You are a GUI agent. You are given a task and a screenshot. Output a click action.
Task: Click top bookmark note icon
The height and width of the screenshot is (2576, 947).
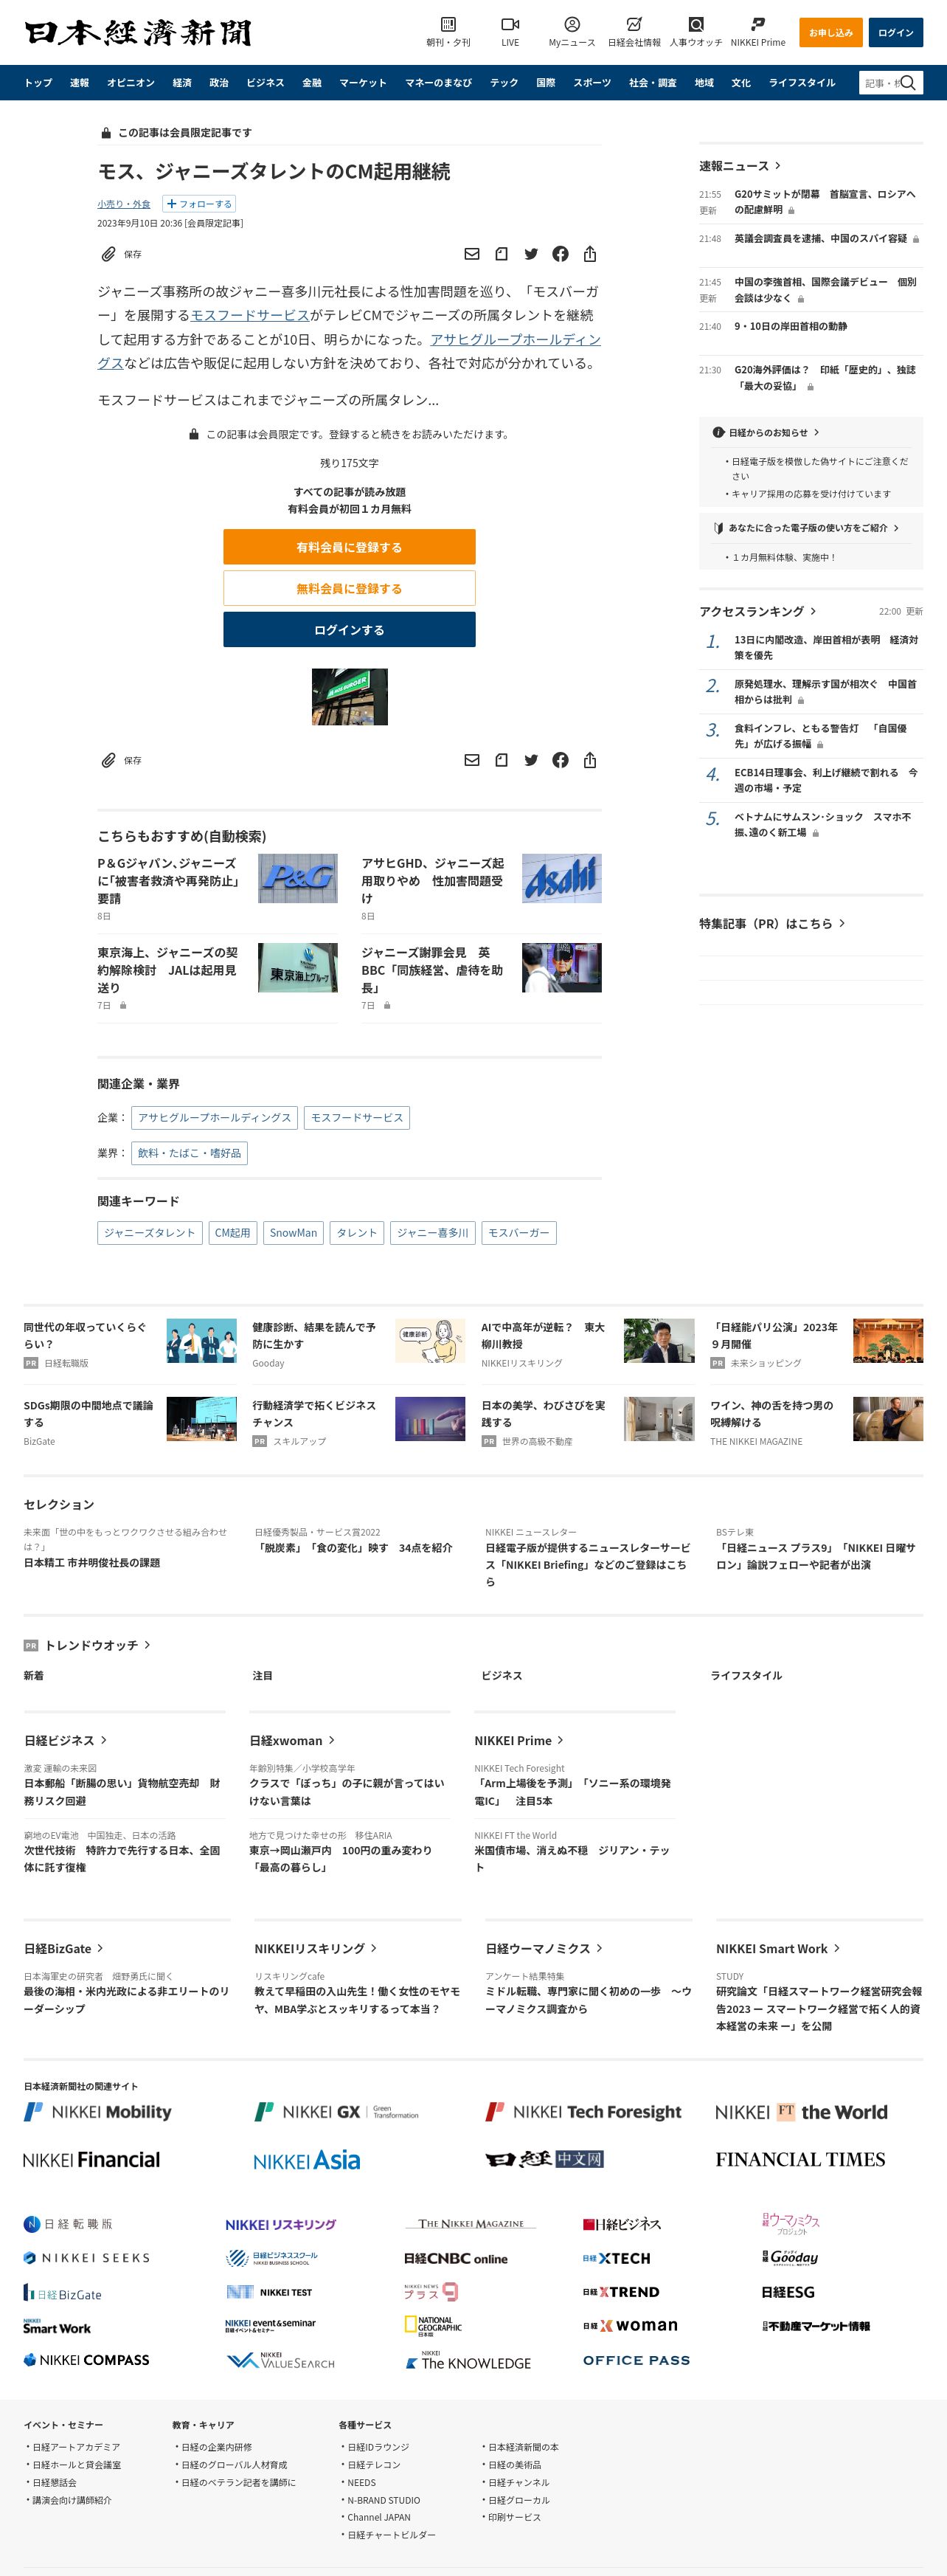tap(502, 254)
